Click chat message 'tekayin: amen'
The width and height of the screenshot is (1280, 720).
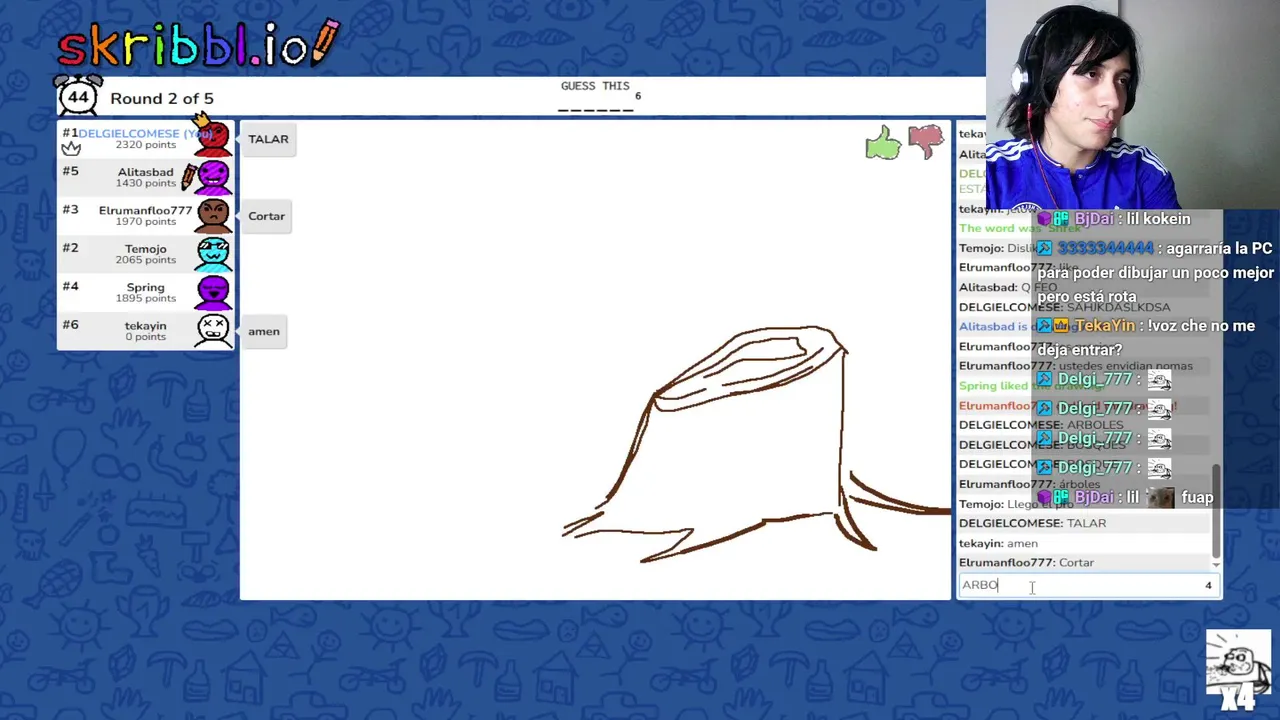point(999,543)
